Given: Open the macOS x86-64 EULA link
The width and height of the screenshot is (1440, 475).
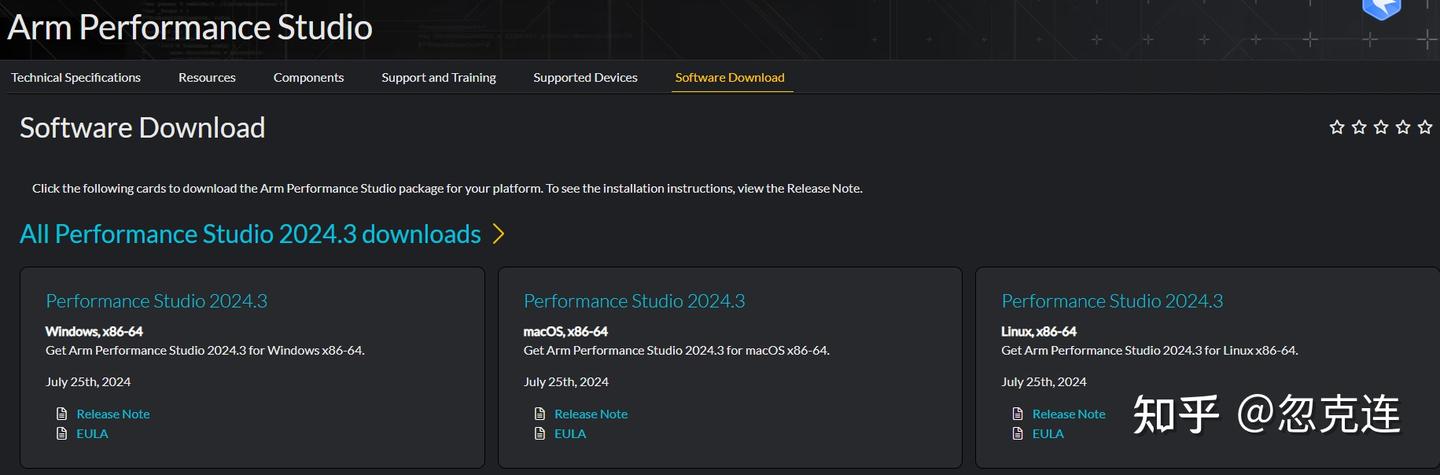Looking at the screenshot, I should 570,433.
